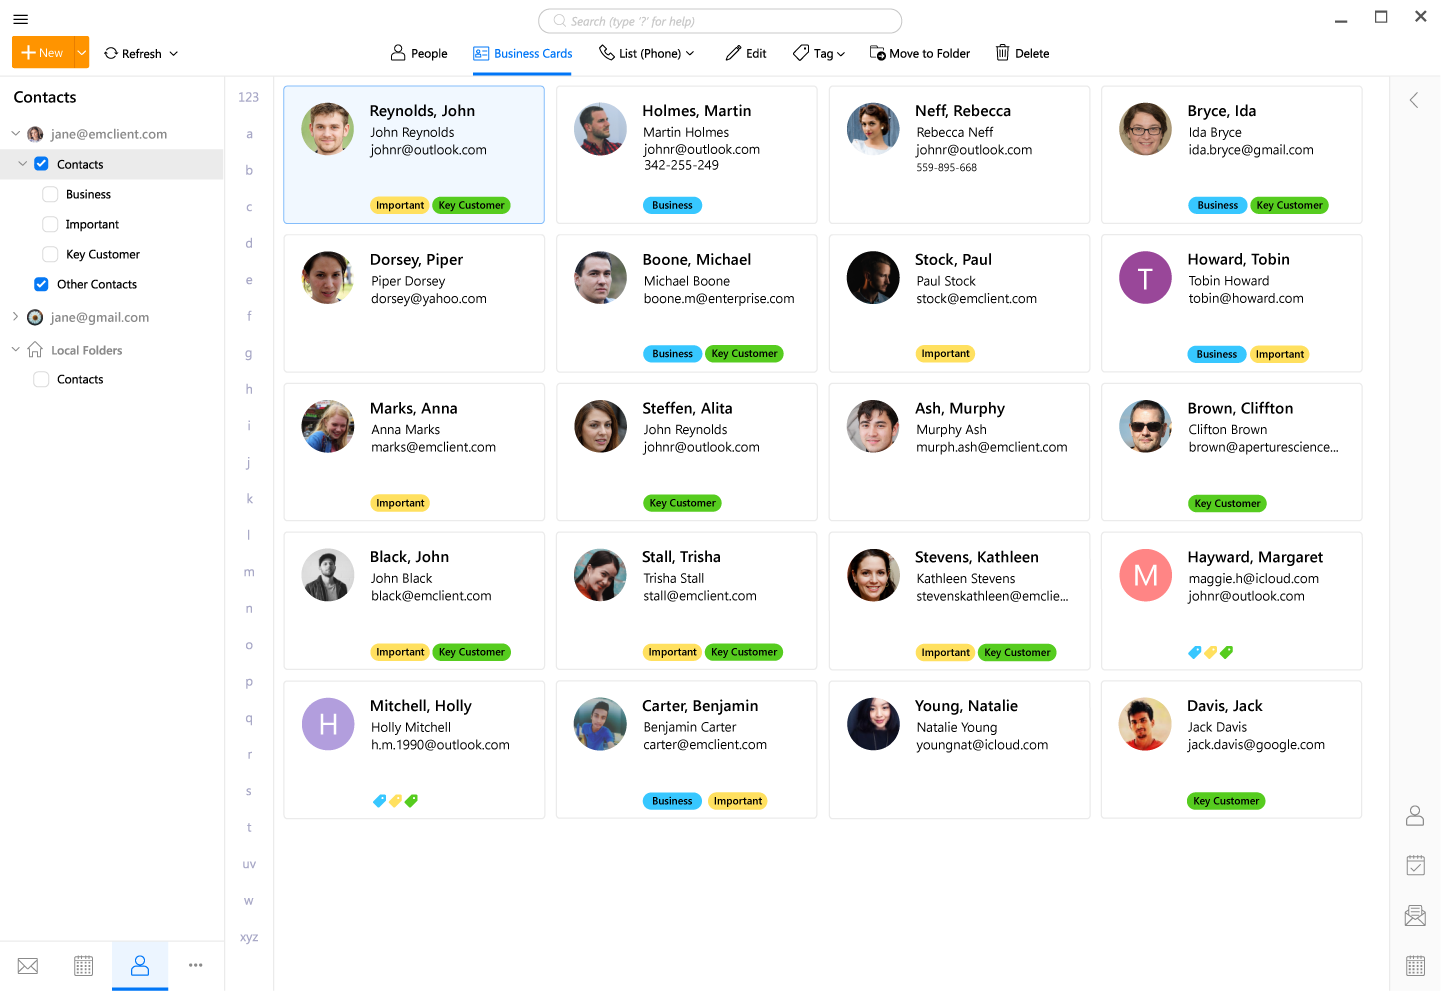Check the Key Customer checkbox

[x=50, y=255]
